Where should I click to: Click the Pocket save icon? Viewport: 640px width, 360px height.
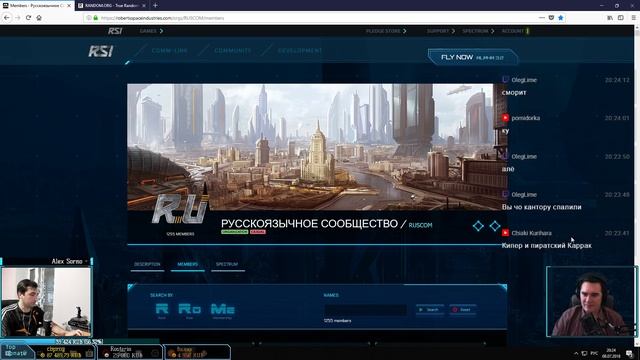click(x=551, y=18)
